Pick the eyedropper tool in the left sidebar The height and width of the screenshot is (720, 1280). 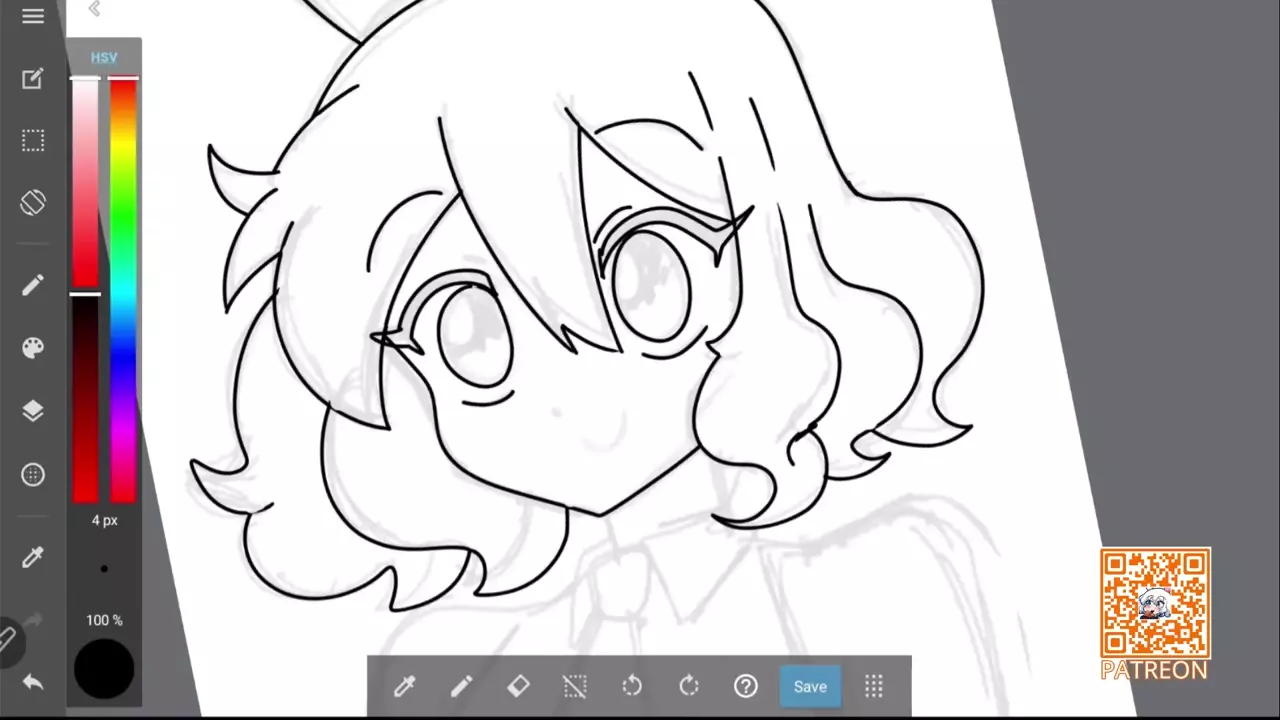coord(33,557)
